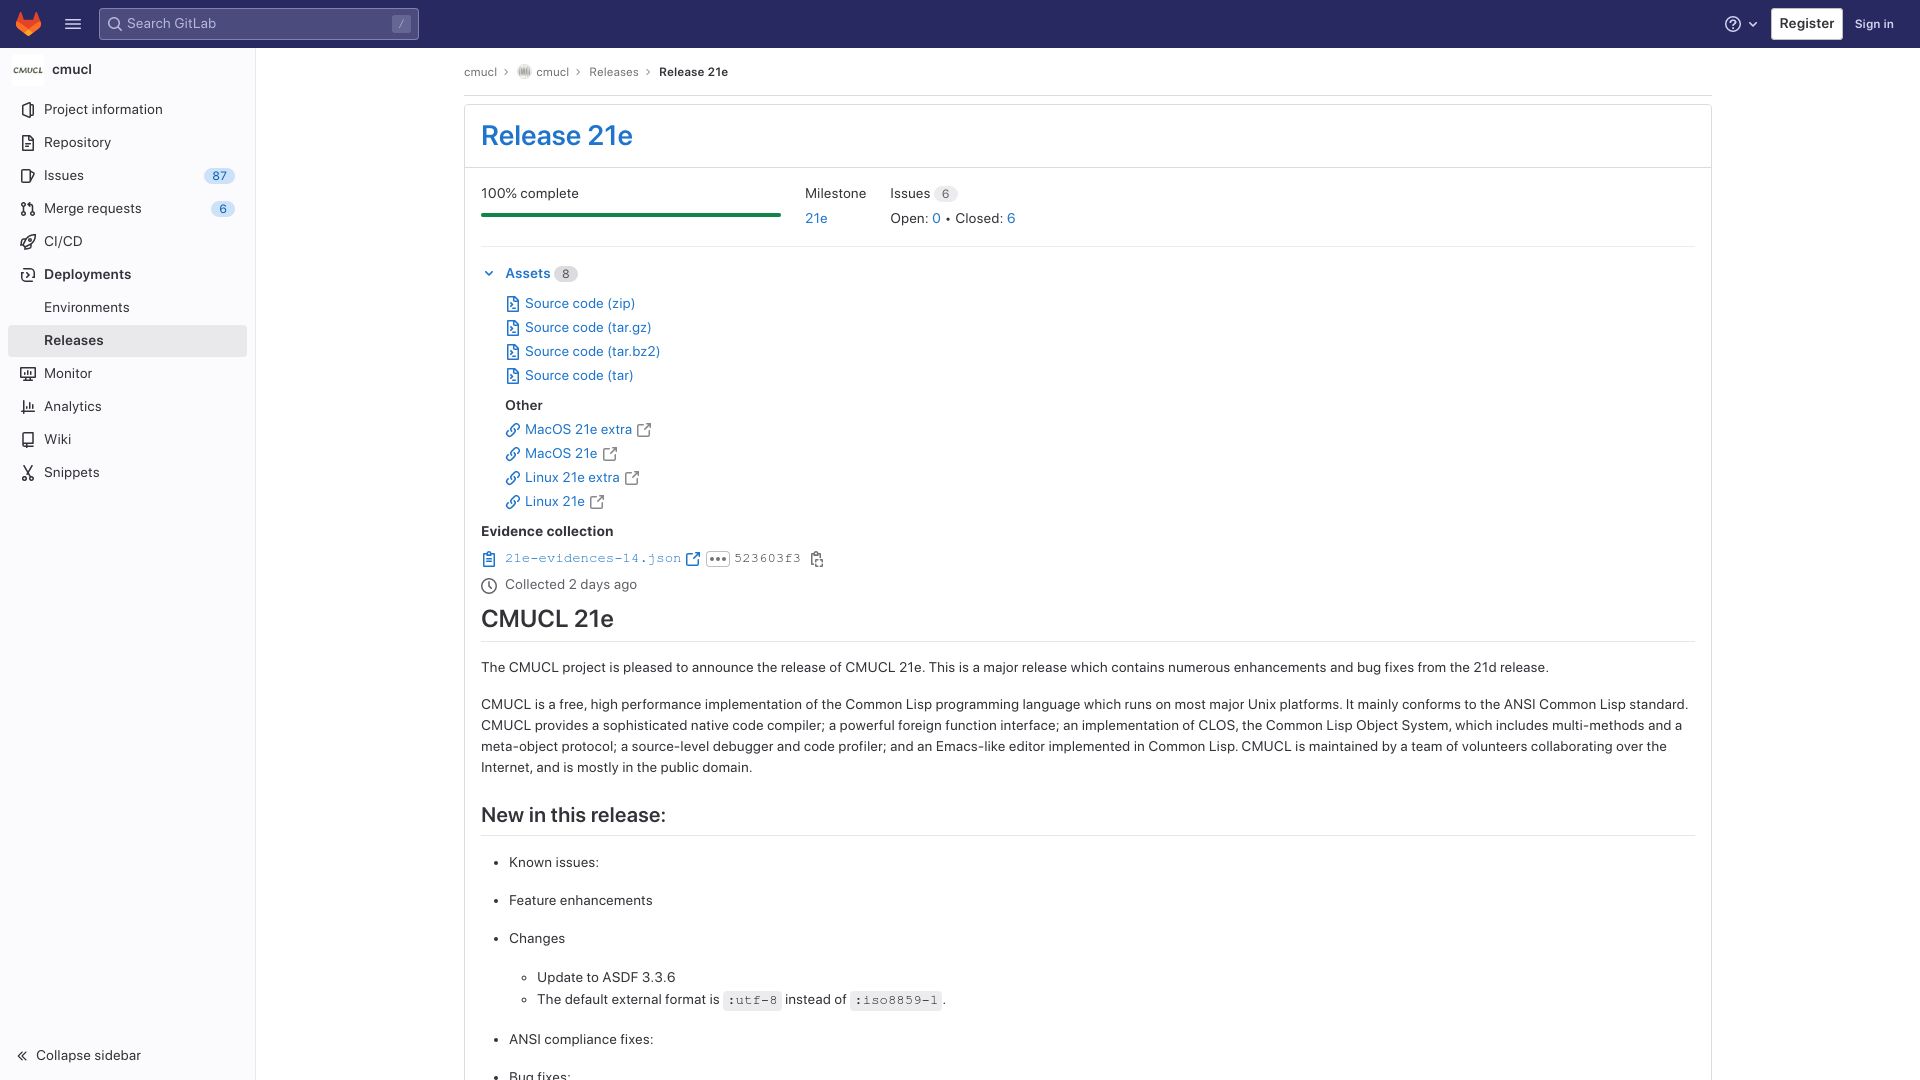Collapse the Assets section chevron
Viewport: 1920px width, 1080px height.
[489, 274]
